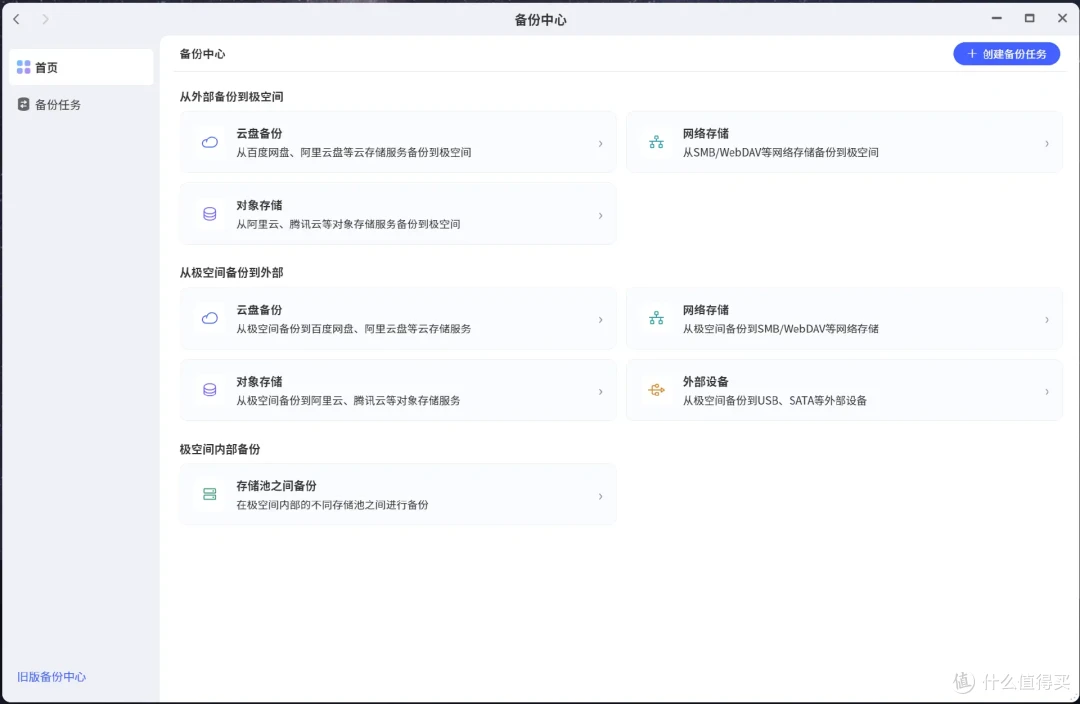
Task: Click text 从极空间备份到阿里云、腾讯云等对象存储服务
Action: [348, 400]
